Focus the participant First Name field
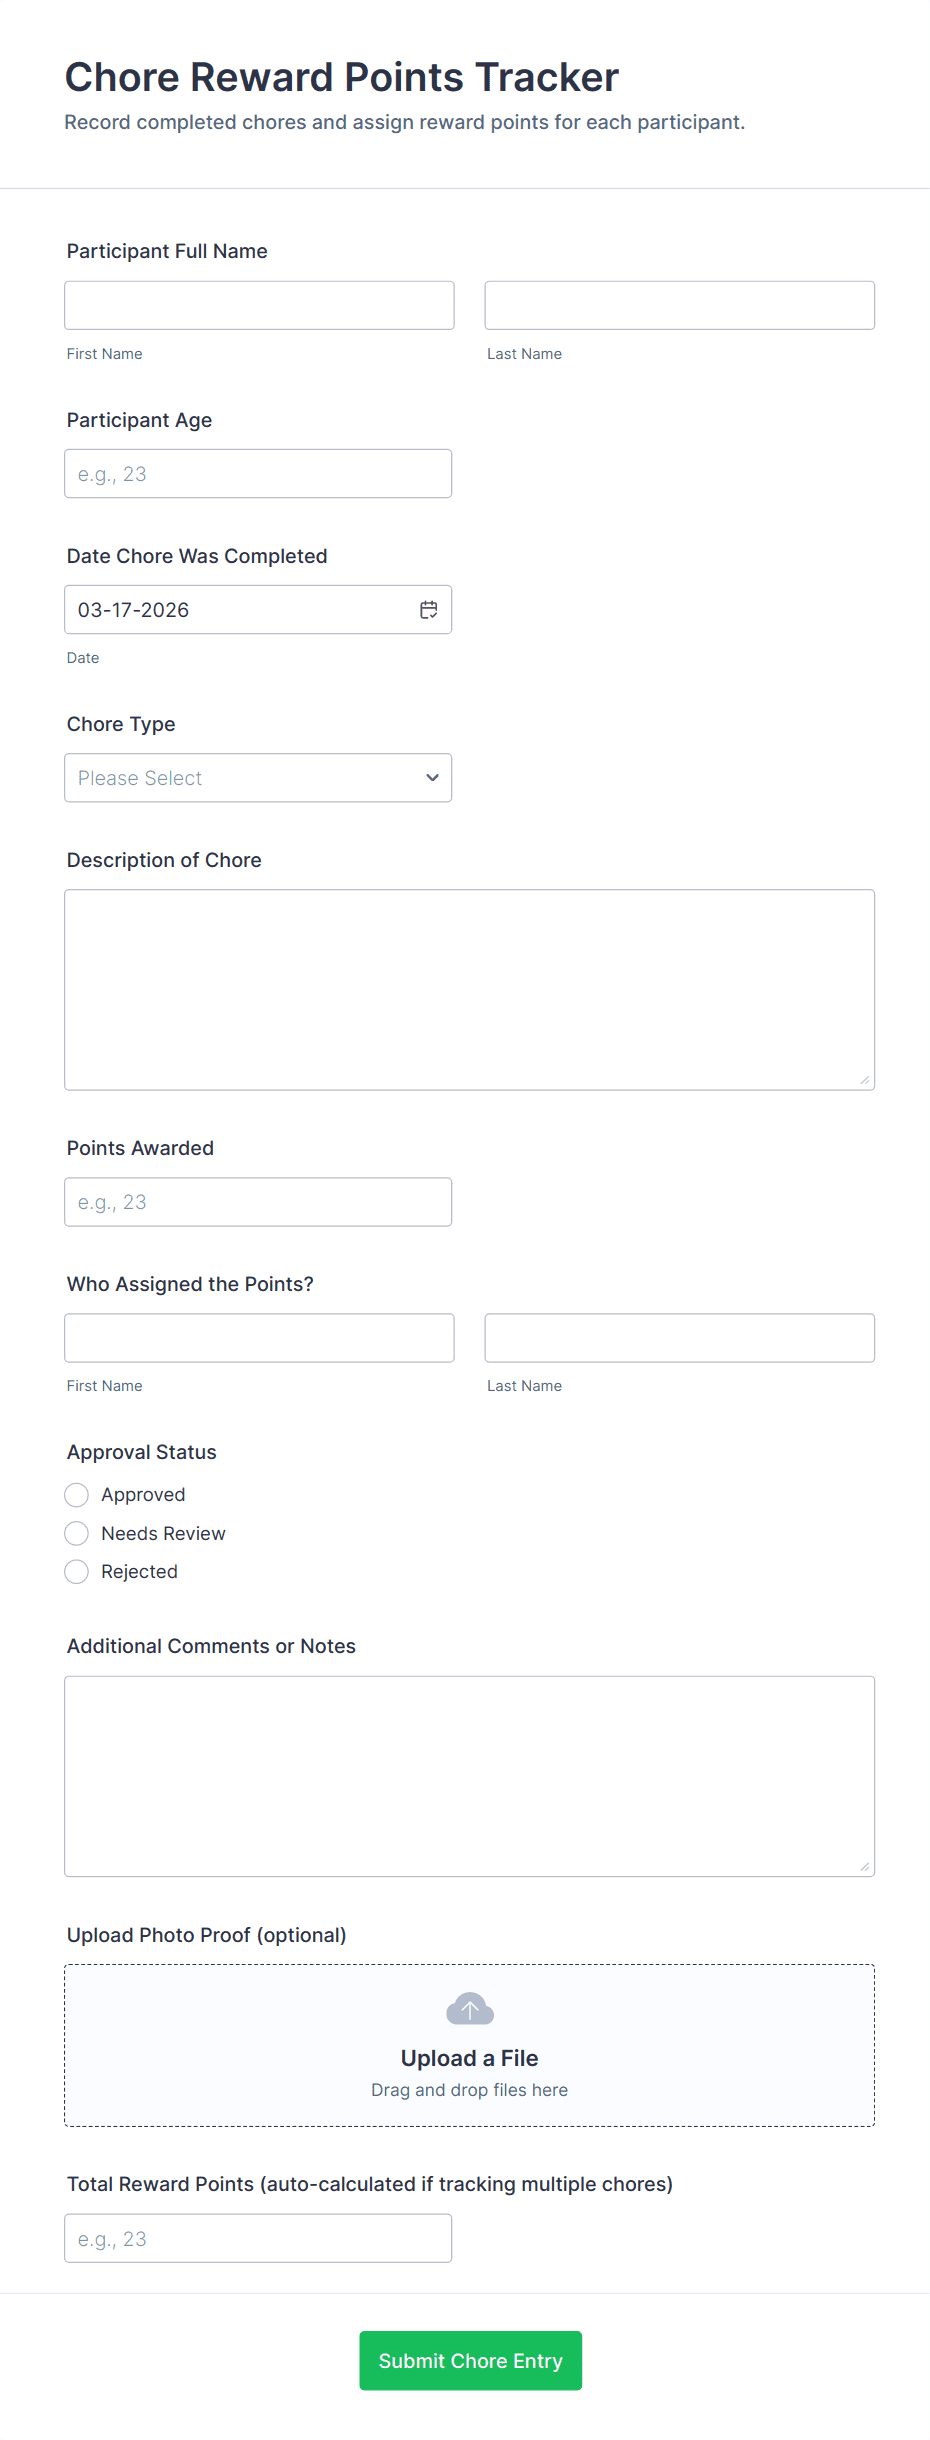Screen dimensions: 930x2440 (259, 306)
